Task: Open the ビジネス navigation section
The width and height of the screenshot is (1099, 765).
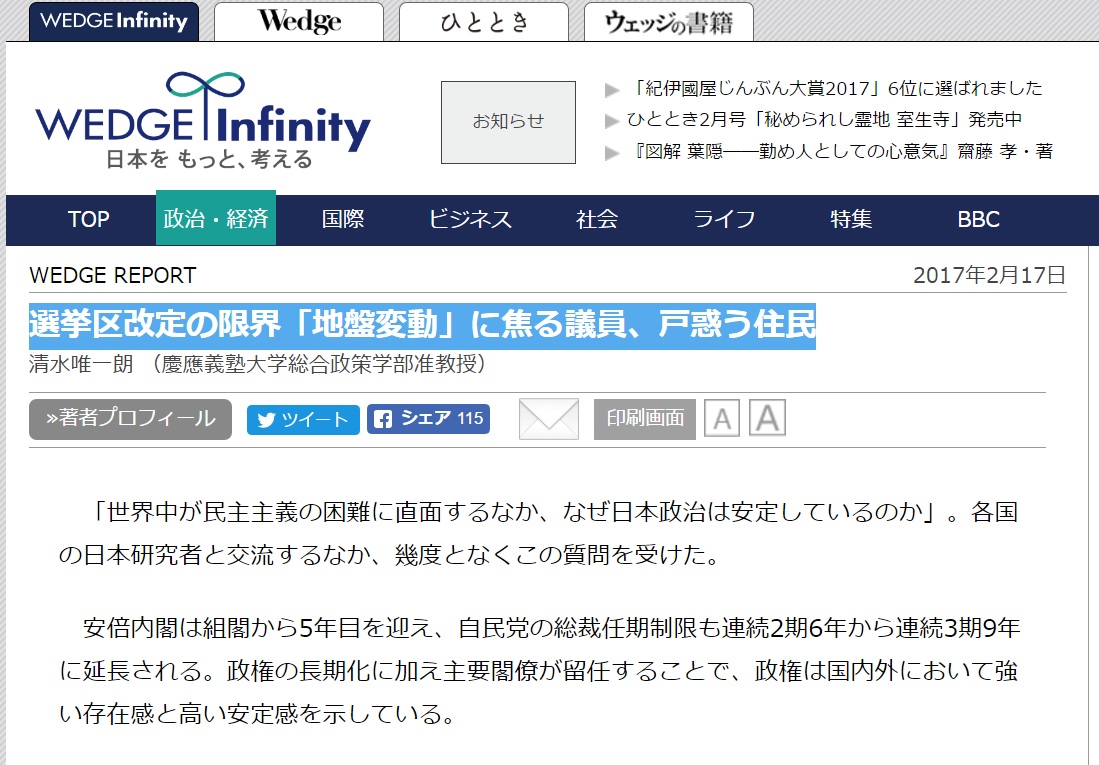Action: pyautogui.click(x=470, y=219)
